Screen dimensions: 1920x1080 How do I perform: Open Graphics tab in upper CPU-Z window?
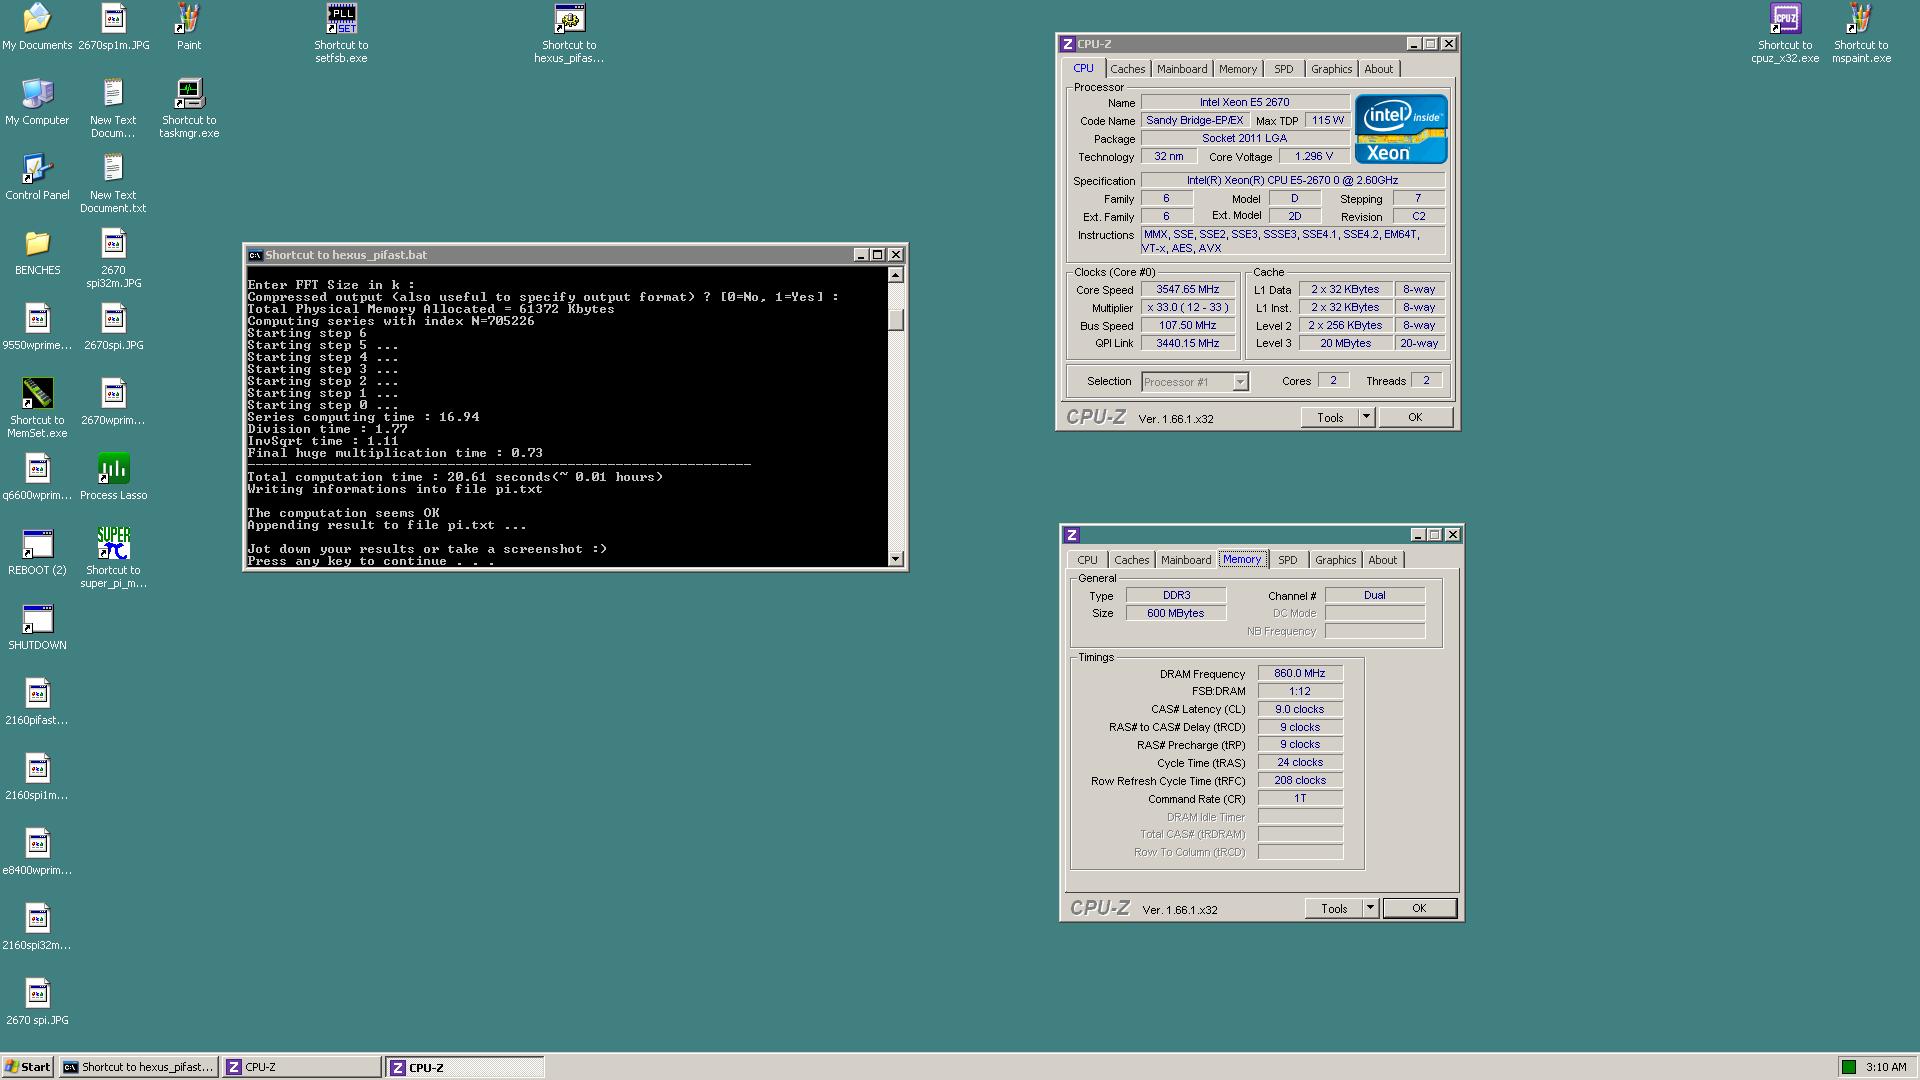1331,69
